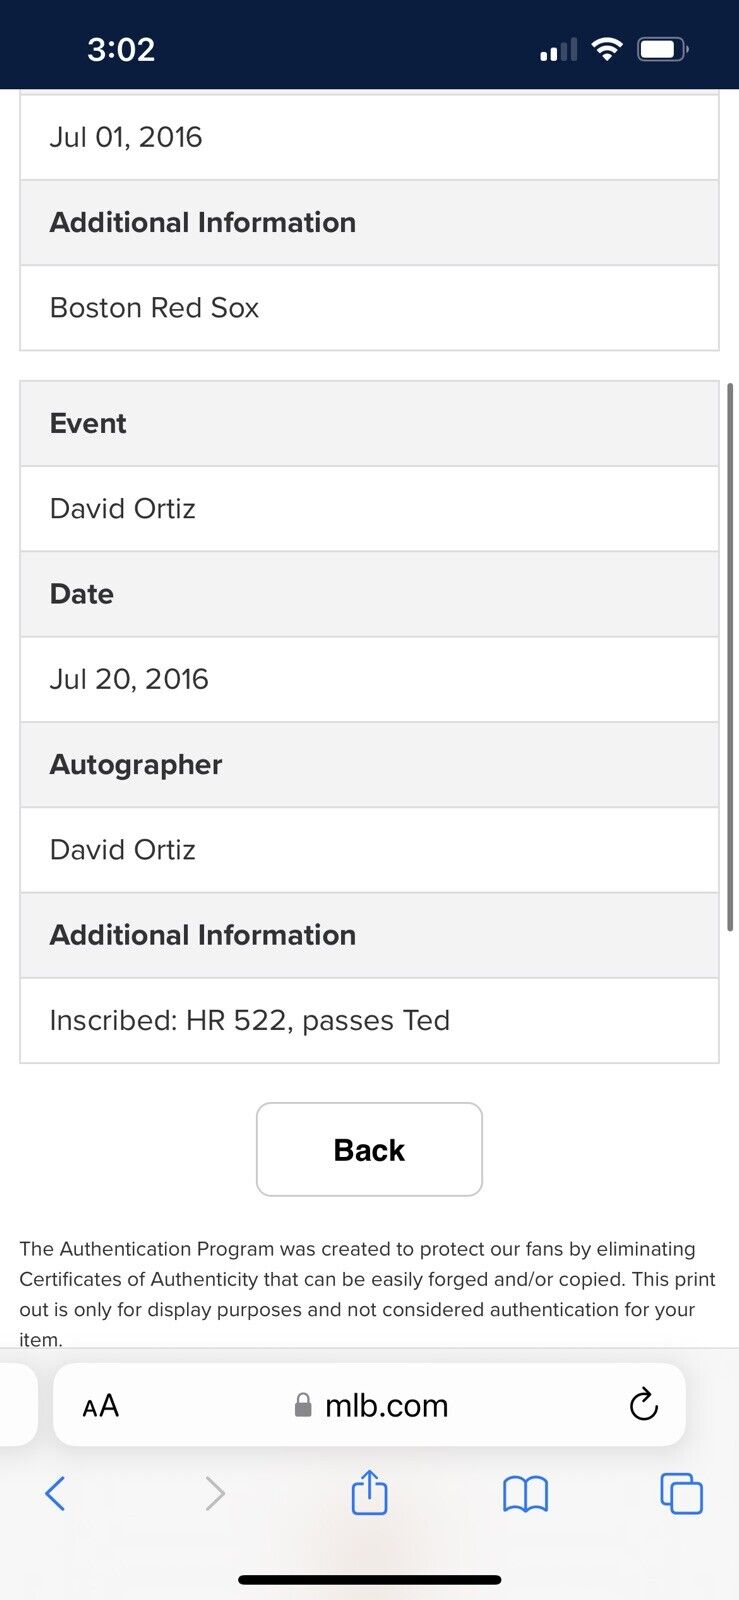Screen dimensions: 739x1600
Task: Tap the browser back arrow
Action: (56, 1494)
